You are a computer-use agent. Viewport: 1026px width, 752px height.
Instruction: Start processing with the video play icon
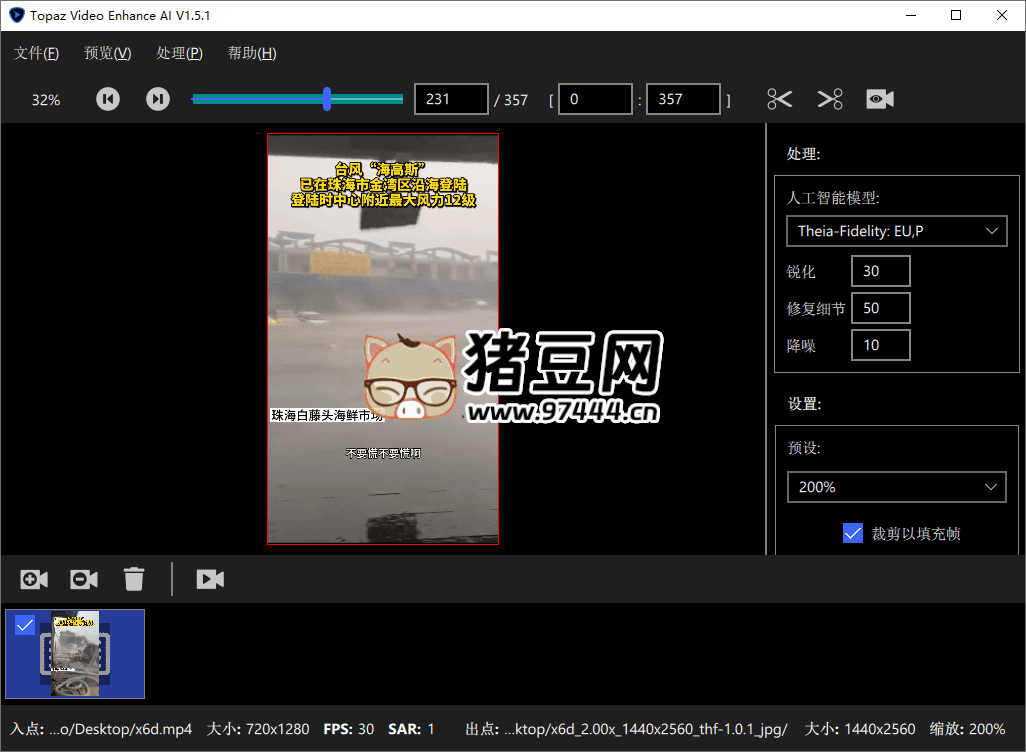pos(210,579)
